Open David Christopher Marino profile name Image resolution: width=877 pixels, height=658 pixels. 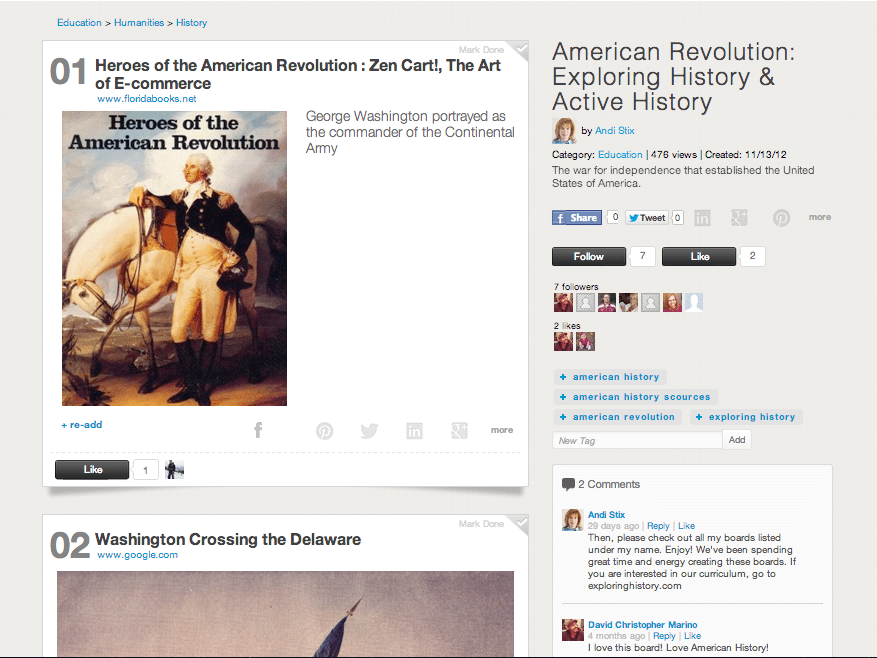(x=643, y=625)
